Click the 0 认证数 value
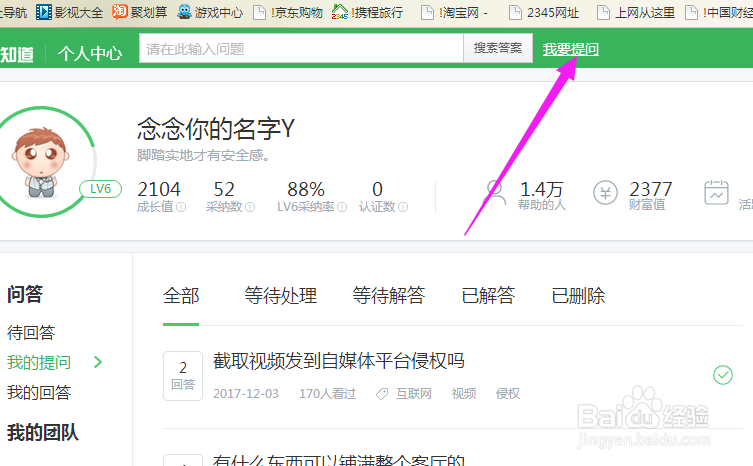Screen dimensions: 753x466 [x=377, y=189]
